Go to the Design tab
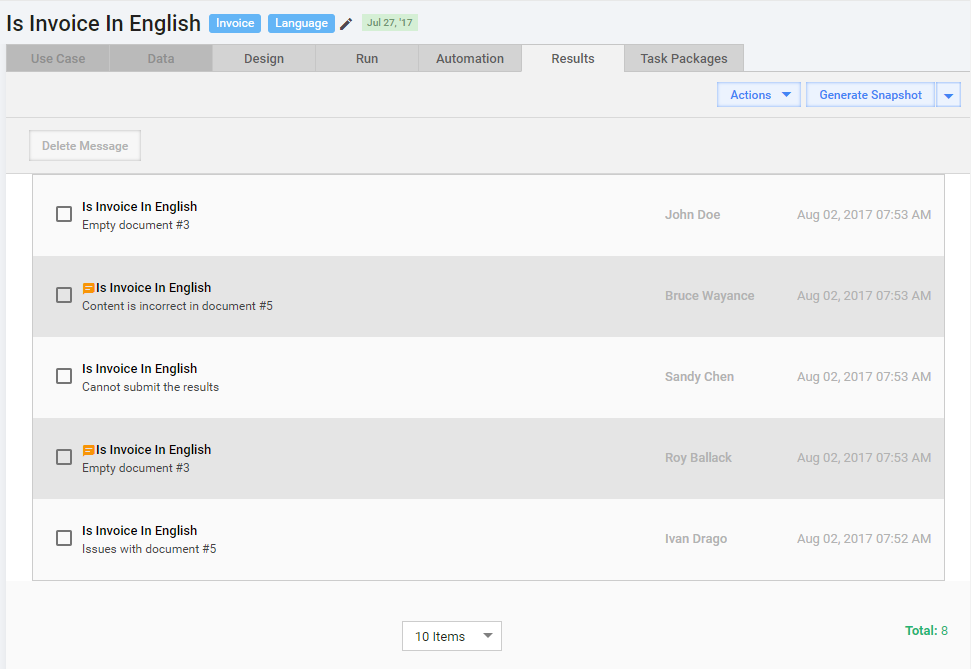The width and height of the screenshot is (971, 669). [x=264, y=58]
